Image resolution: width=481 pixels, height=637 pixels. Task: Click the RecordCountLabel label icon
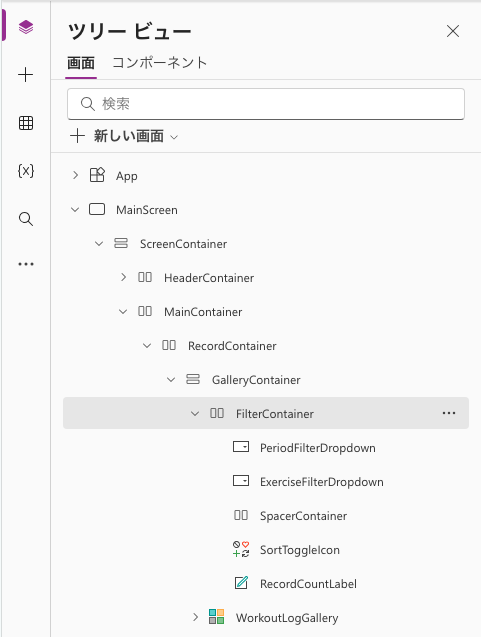point(241,583)
